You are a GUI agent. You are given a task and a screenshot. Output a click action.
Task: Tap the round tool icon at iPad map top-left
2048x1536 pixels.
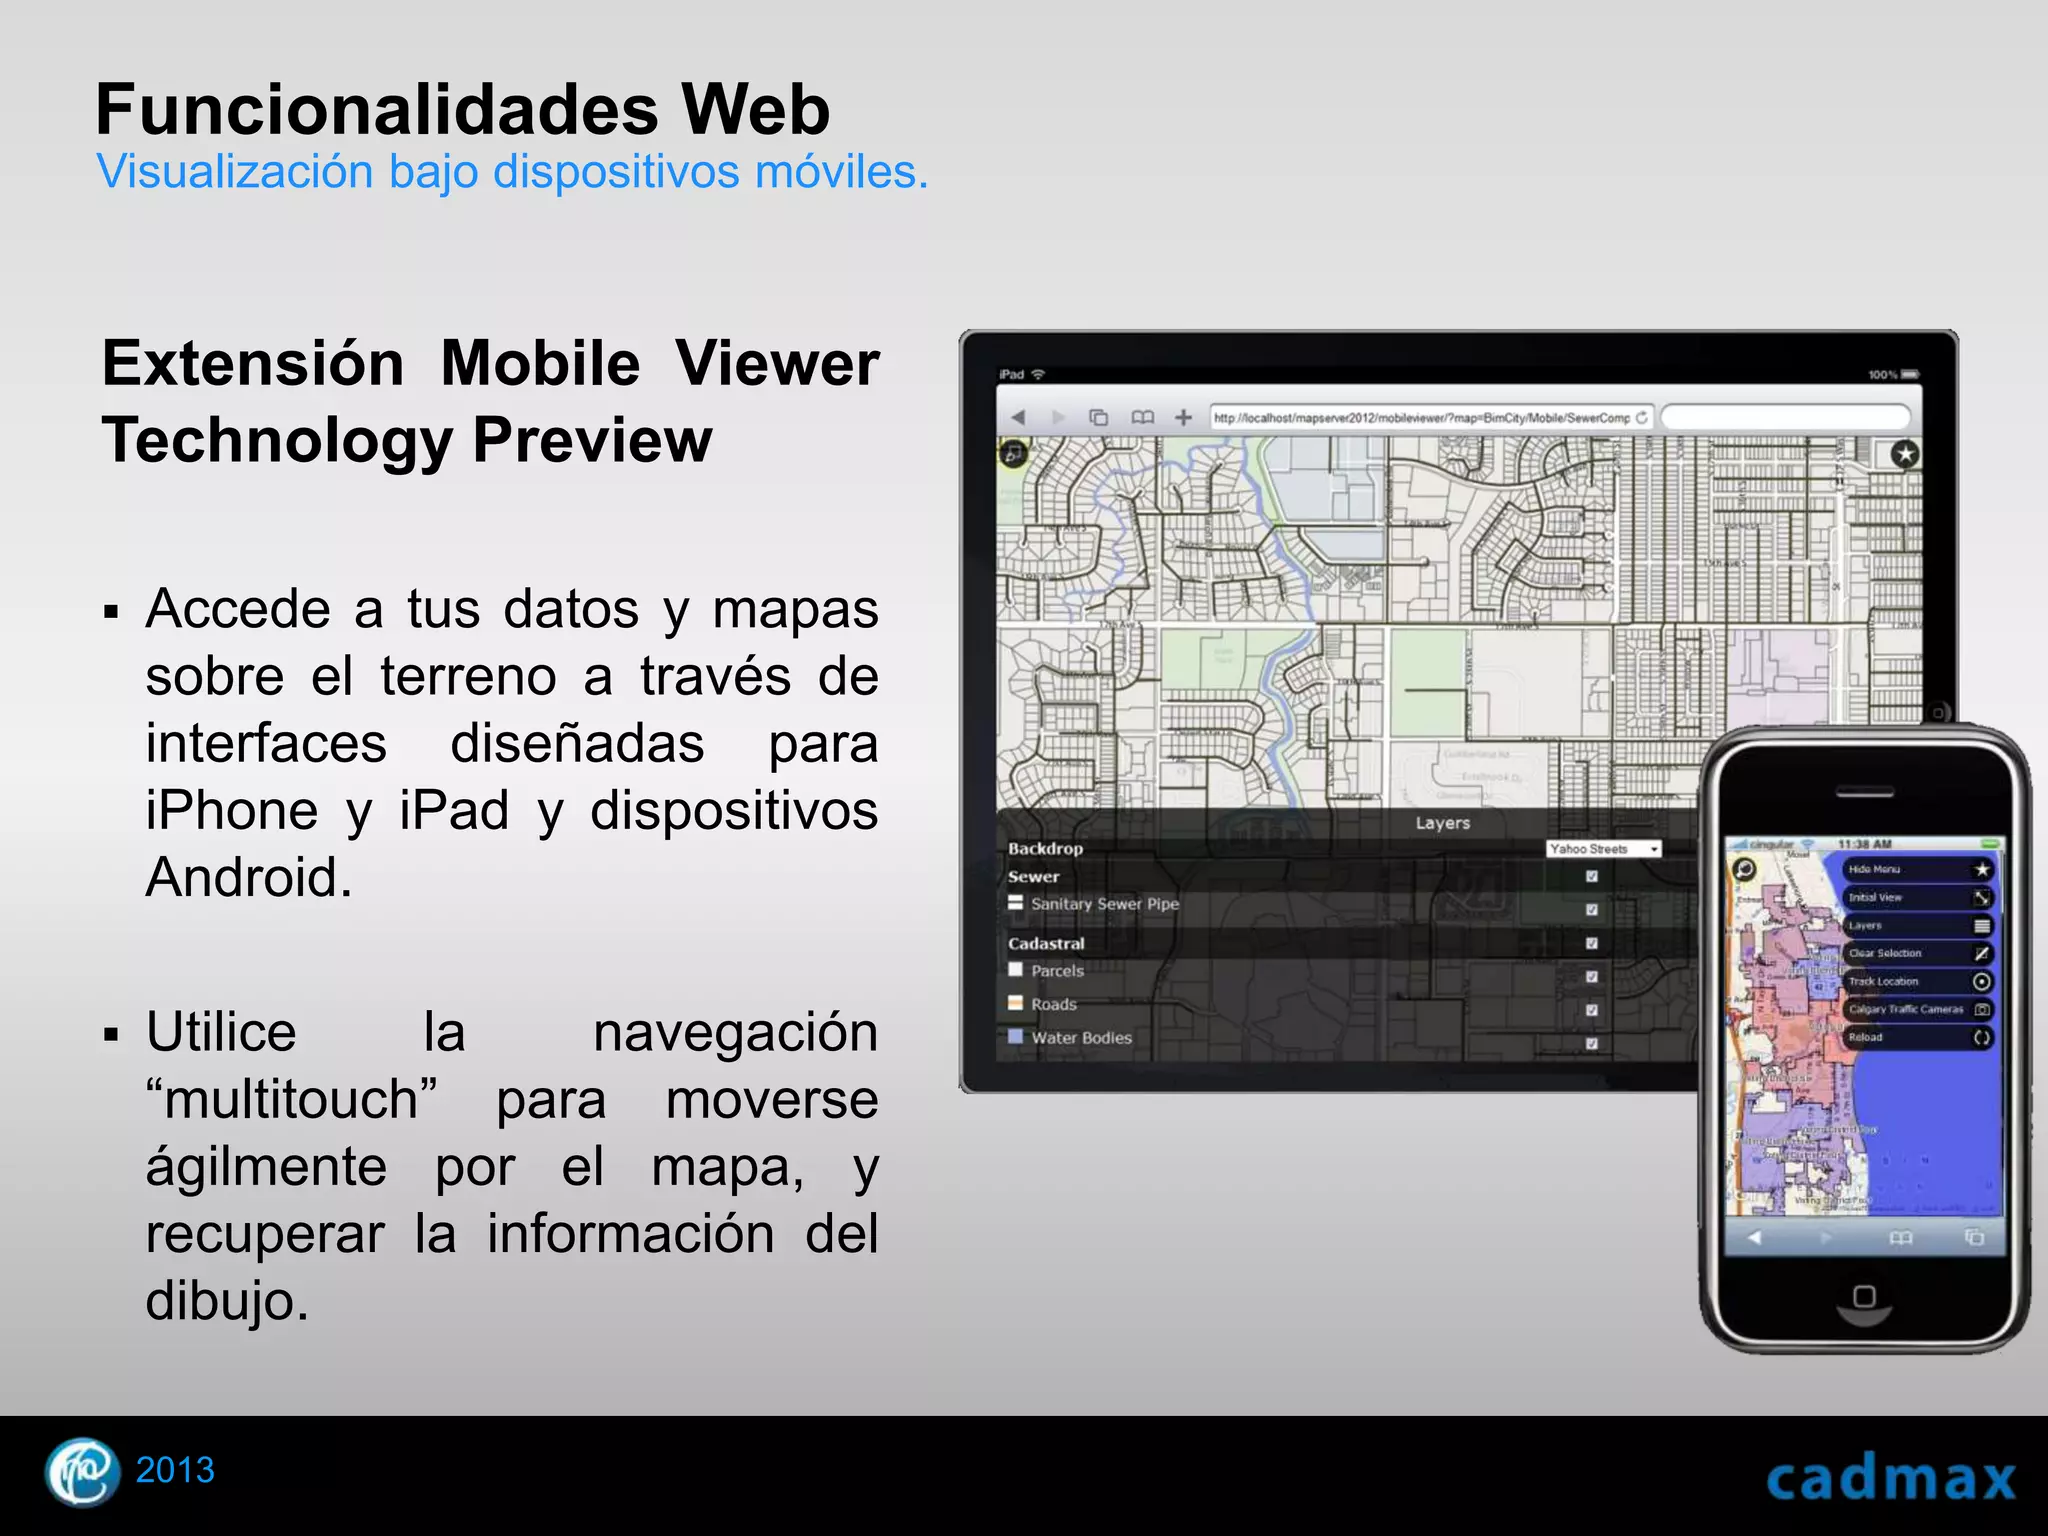1013,454
